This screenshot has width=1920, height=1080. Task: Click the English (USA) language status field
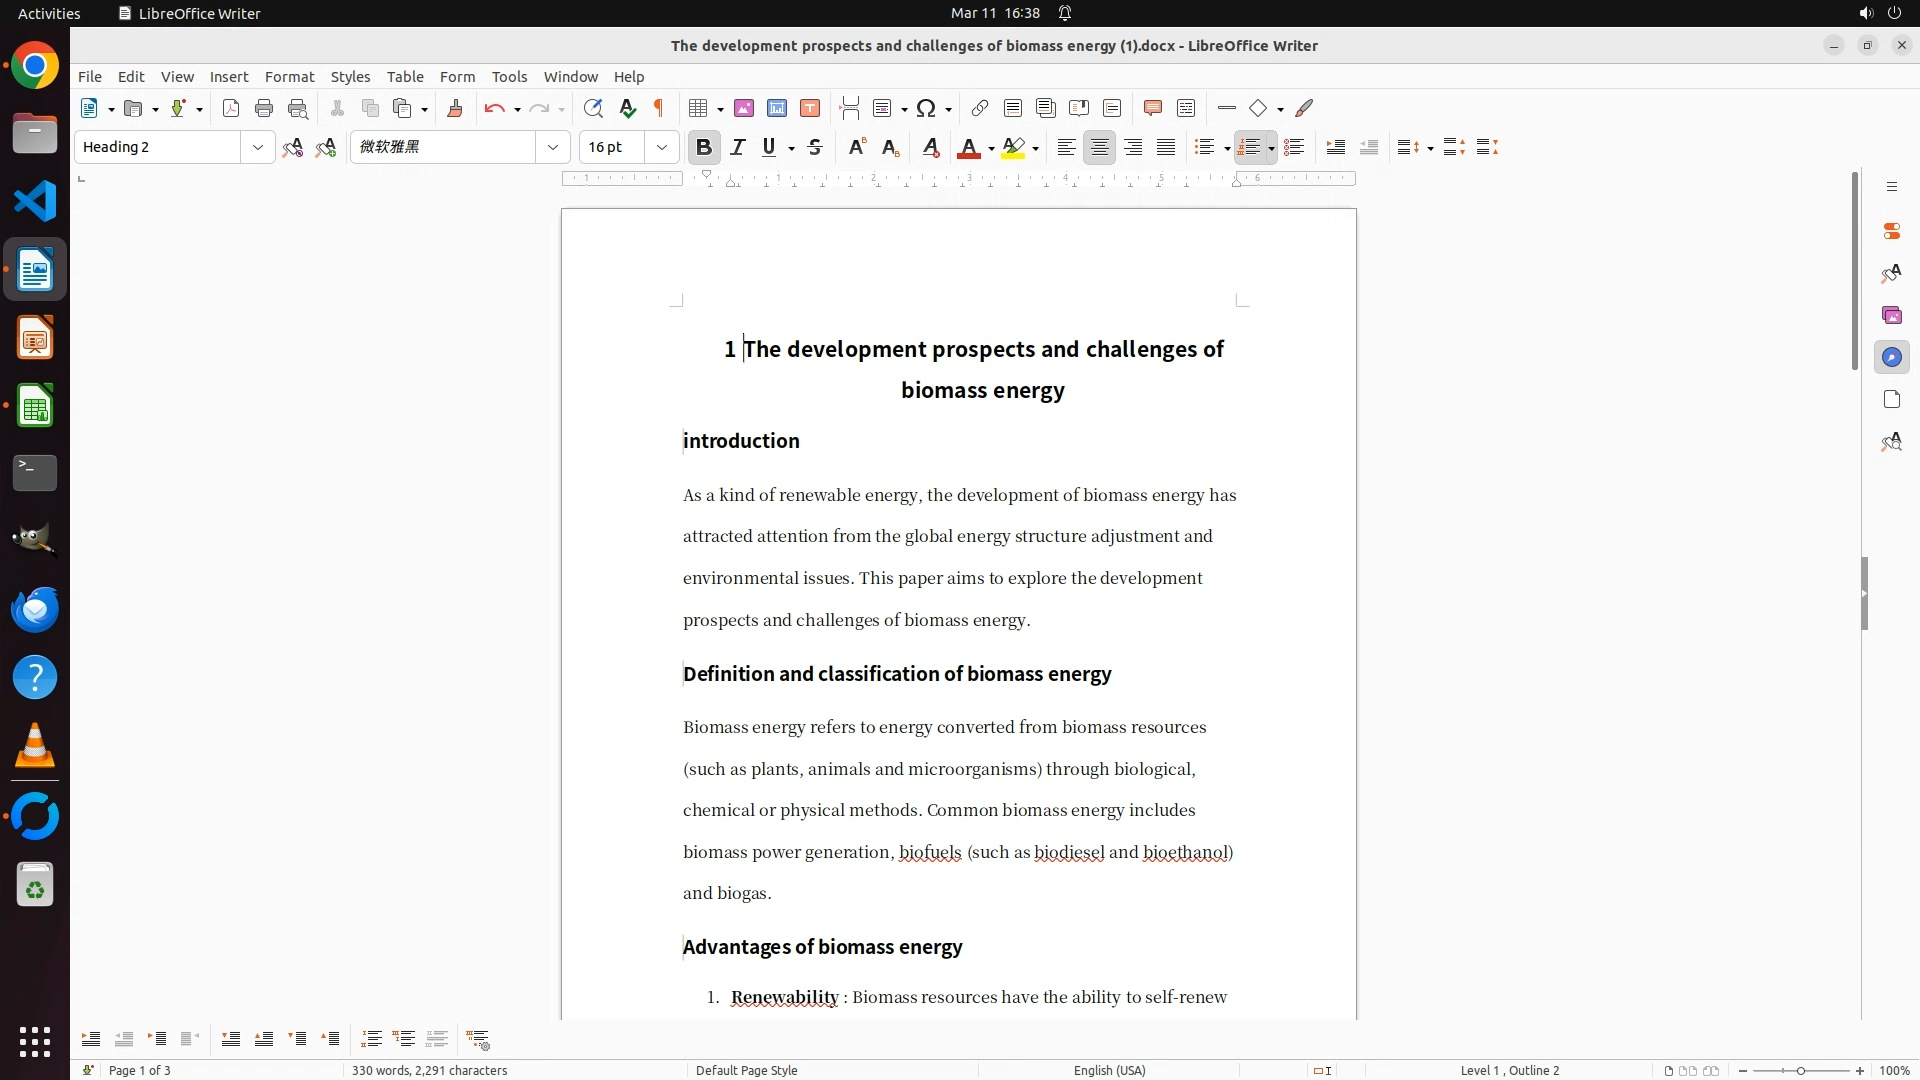[x=1109, y=1070]
